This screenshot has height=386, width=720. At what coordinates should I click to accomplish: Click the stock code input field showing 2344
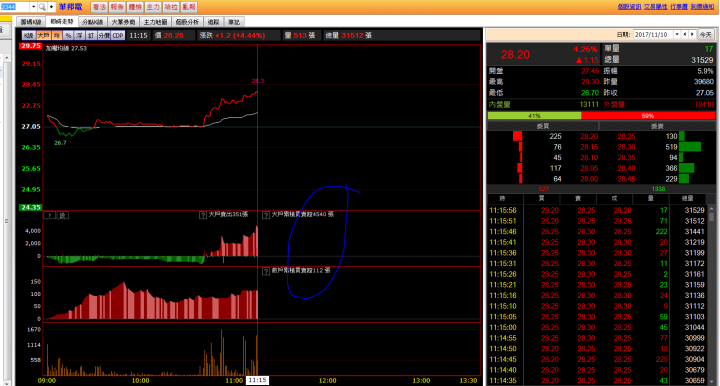tap(15, 7)
